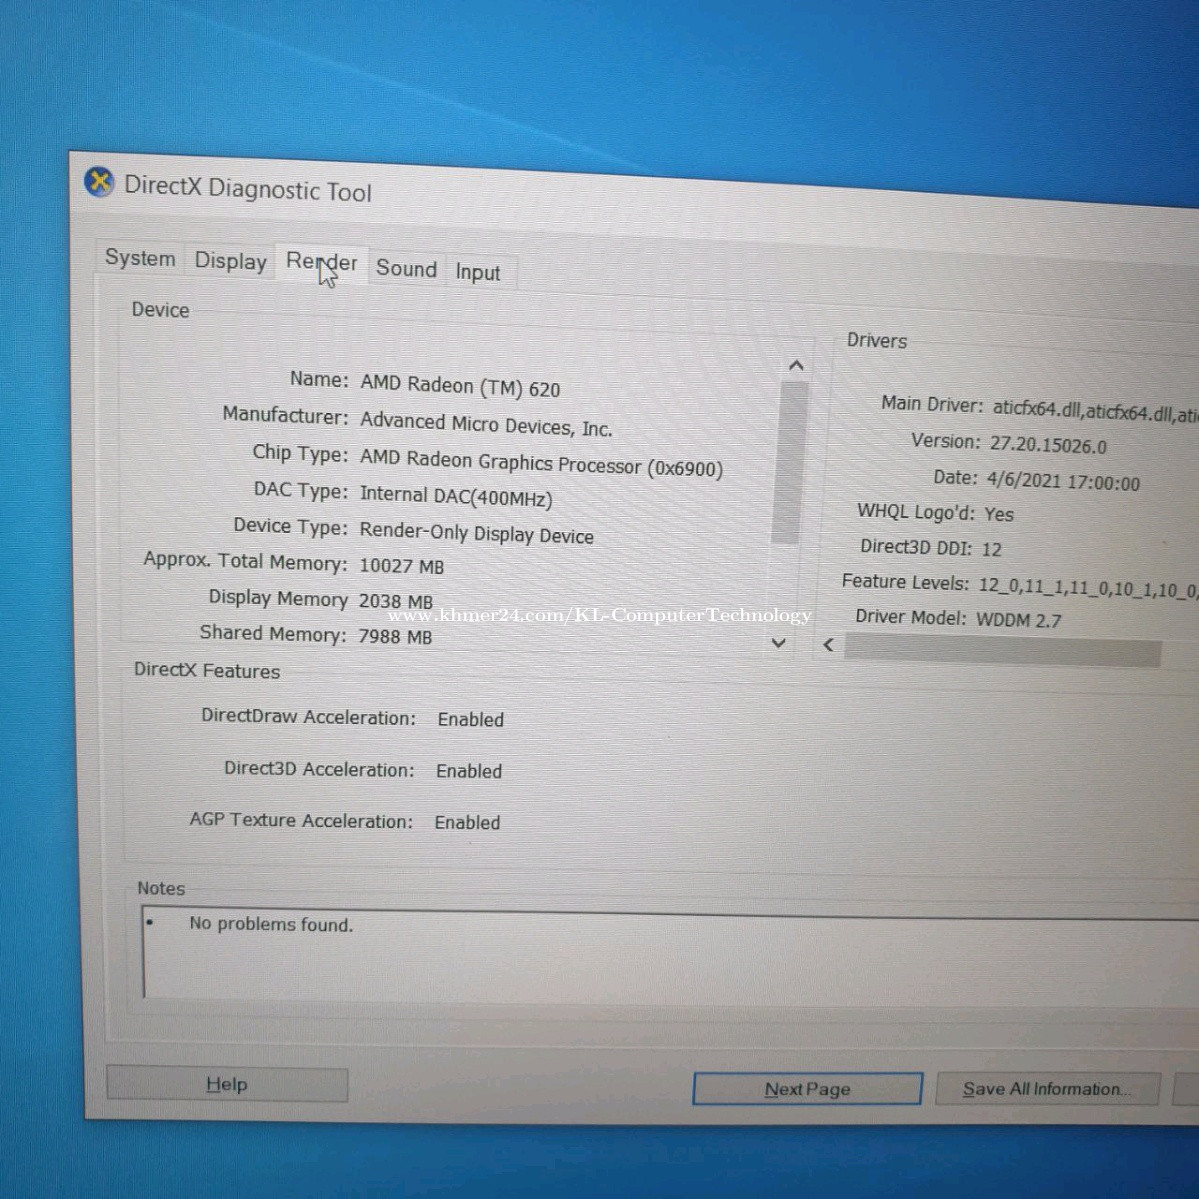The image size is (1199, 1199).
Task: Click the Drivers list scroll left arrow
Action: (x=828, y=645)
